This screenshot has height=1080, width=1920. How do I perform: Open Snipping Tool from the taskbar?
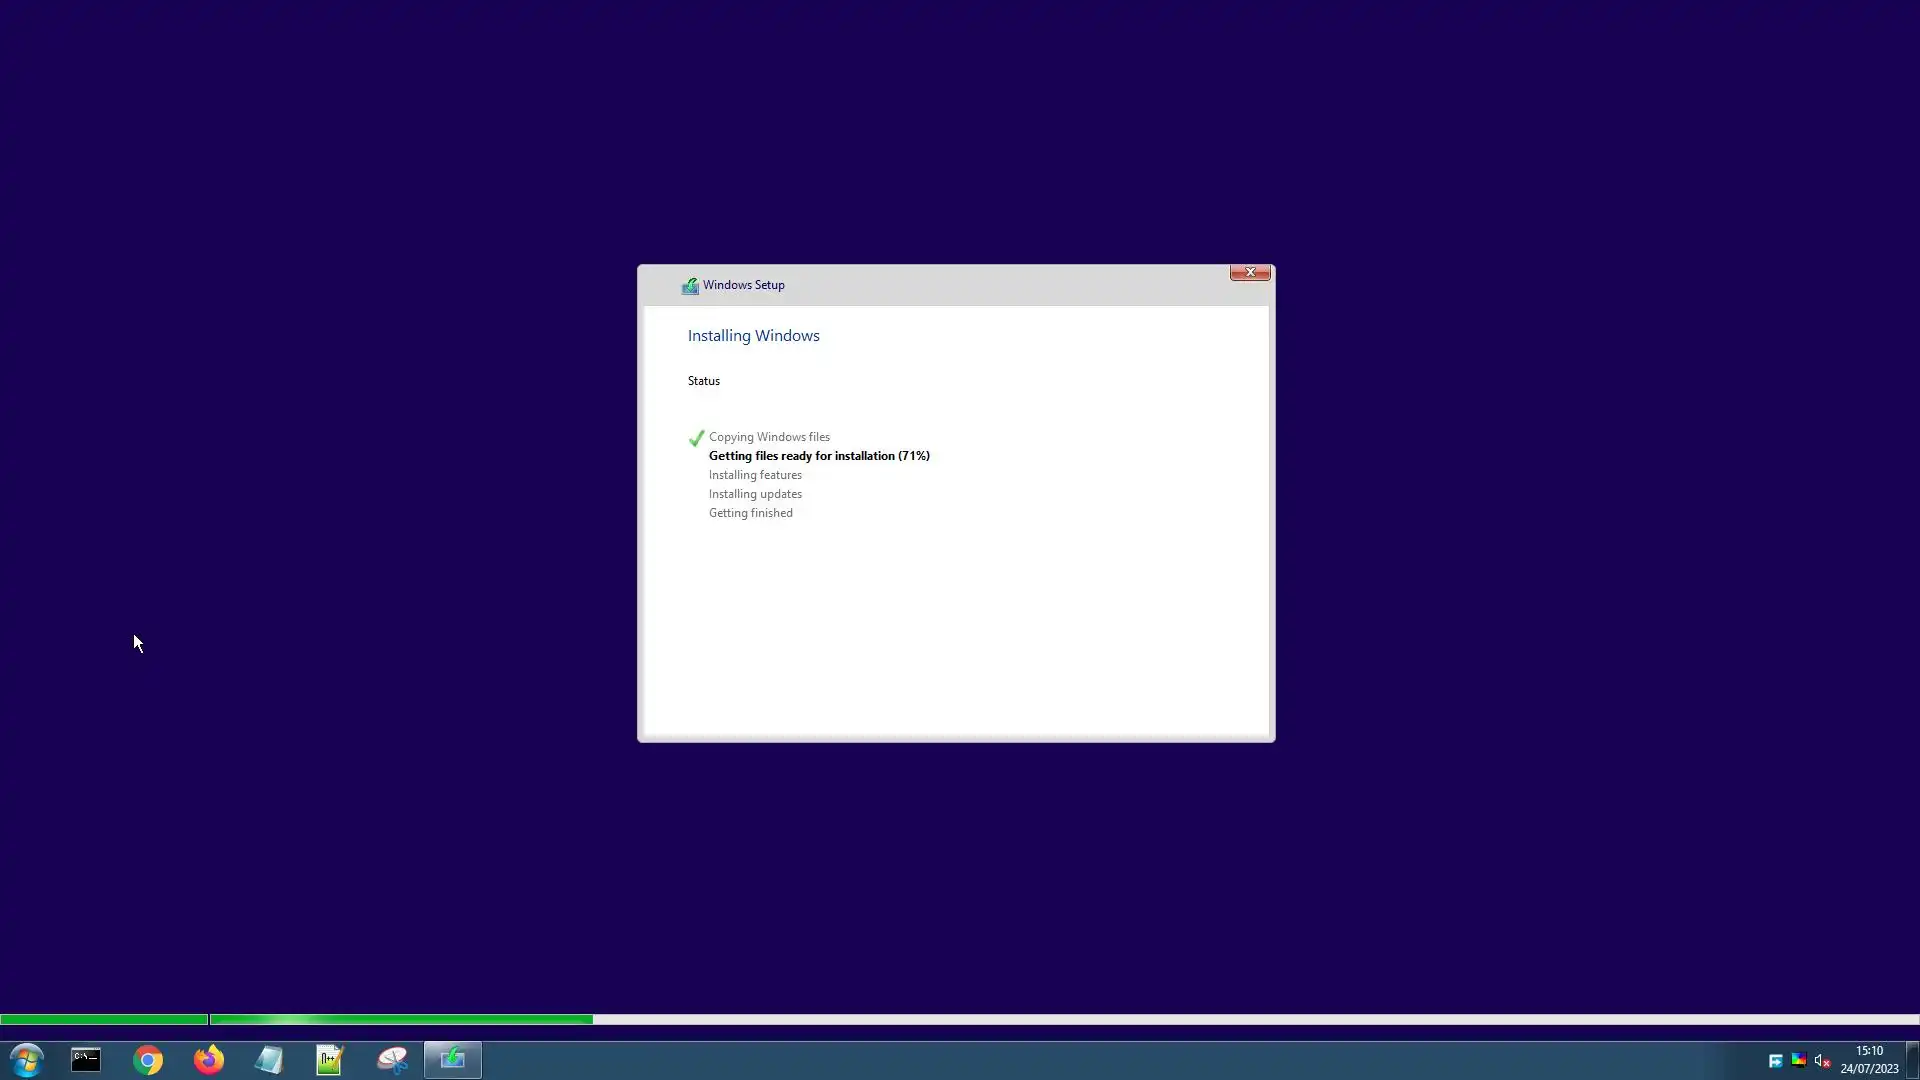coord(392,1059)
